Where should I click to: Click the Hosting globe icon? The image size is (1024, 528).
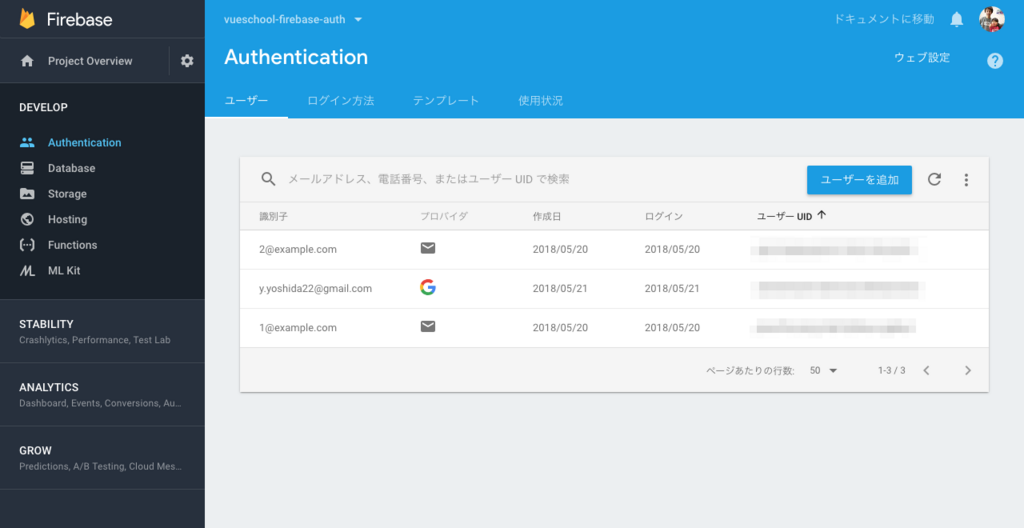click(x=27, y=219)
